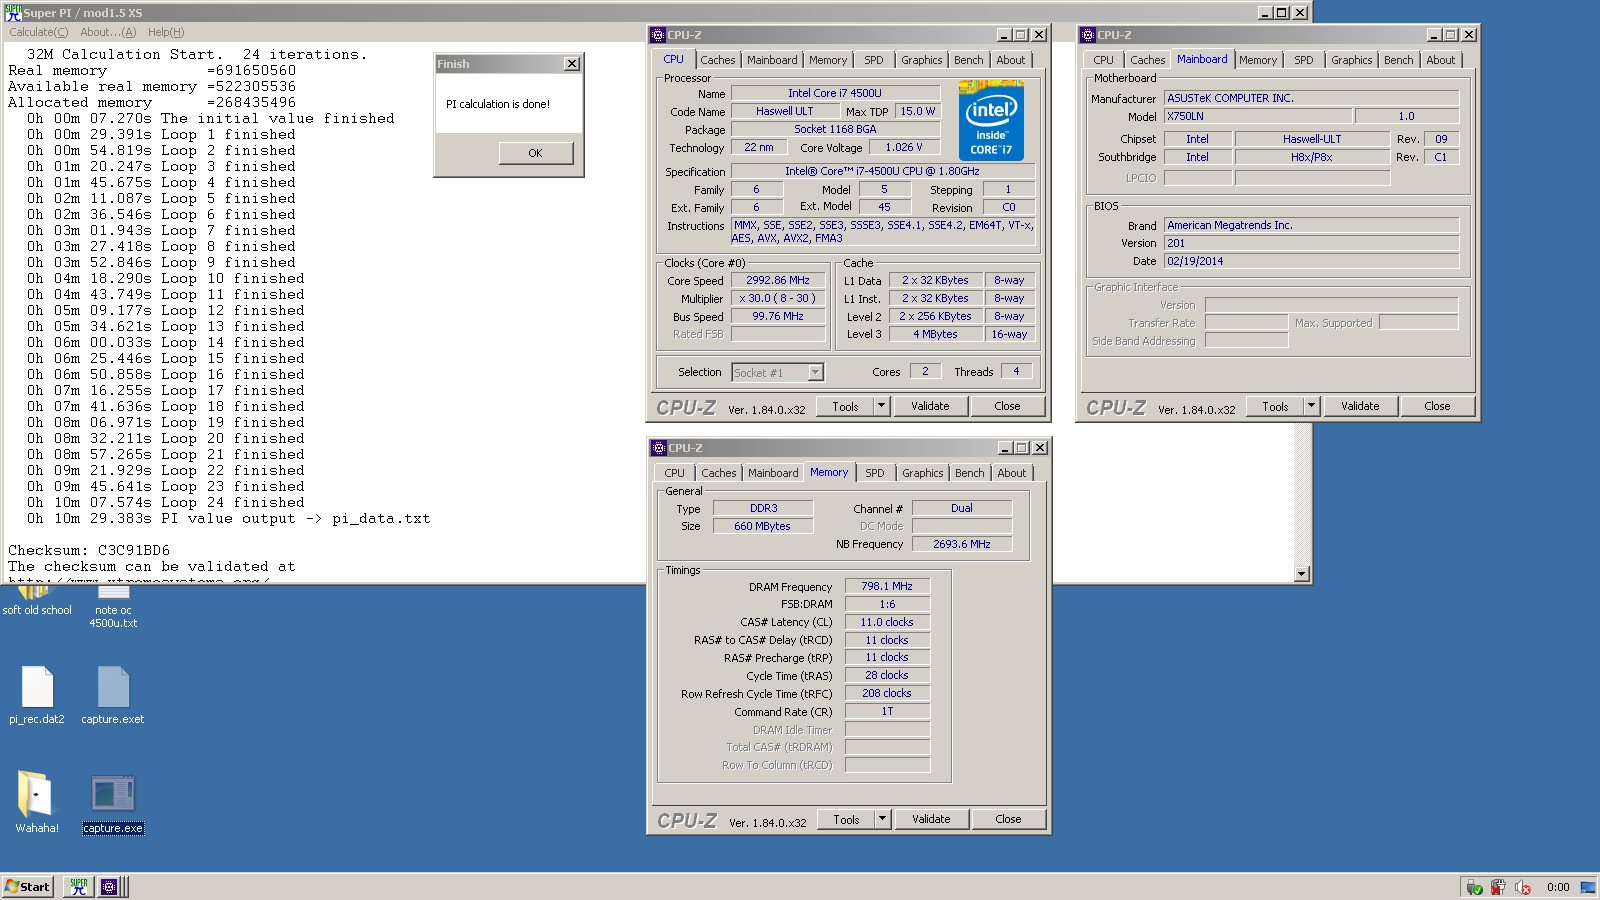Switch to About tab in CPU-Z Memory window
Image resolution: width=1600 pixels, height=900 pixels.
1012,473
